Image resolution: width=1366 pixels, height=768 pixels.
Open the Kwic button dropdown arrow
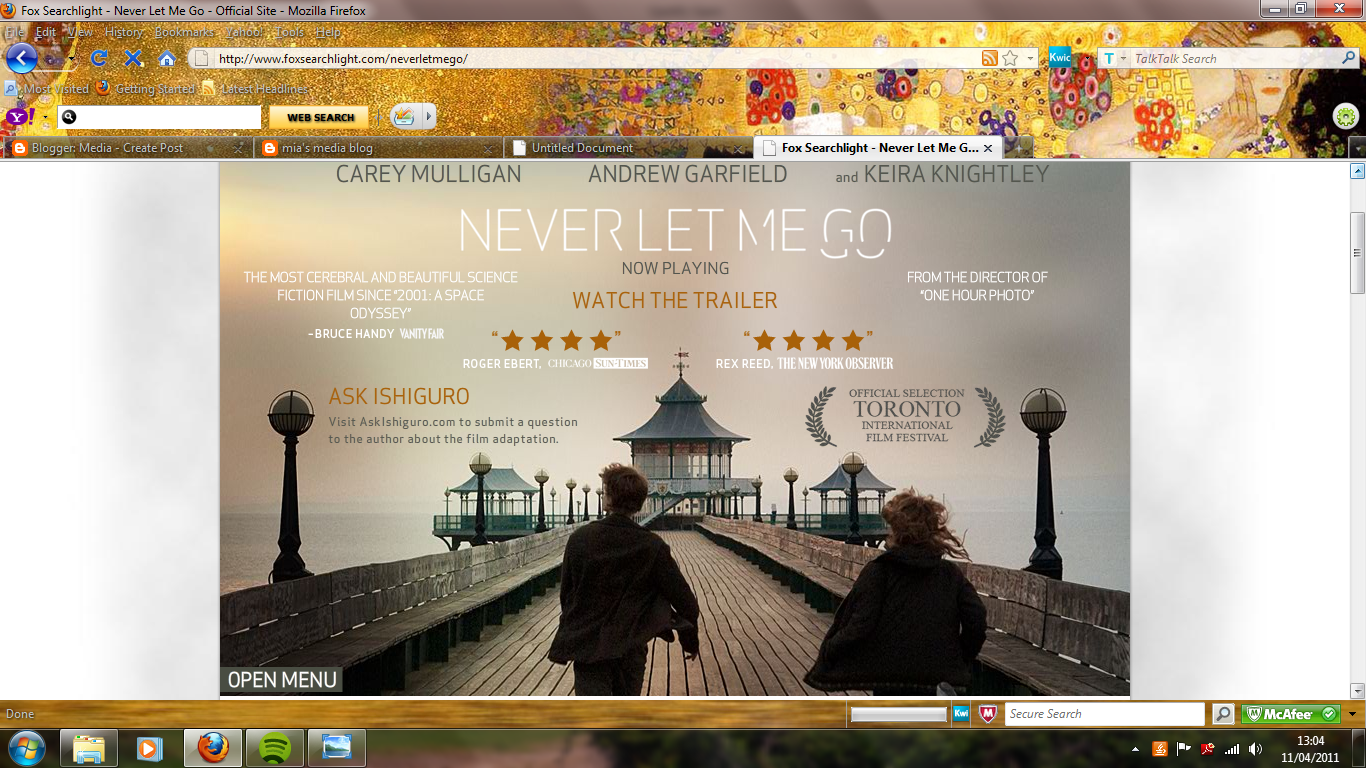(1086, 58)
